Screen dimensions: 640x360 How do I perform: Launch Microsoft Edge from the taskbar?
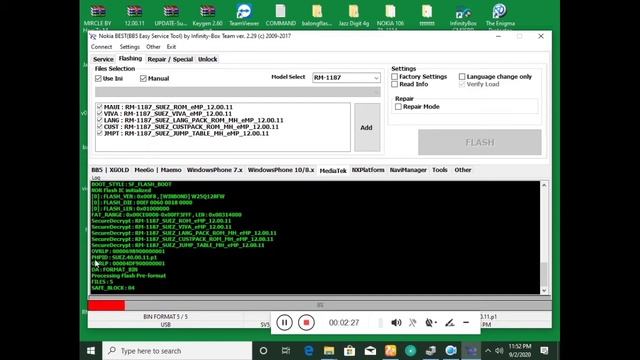(x=309, y=351)
